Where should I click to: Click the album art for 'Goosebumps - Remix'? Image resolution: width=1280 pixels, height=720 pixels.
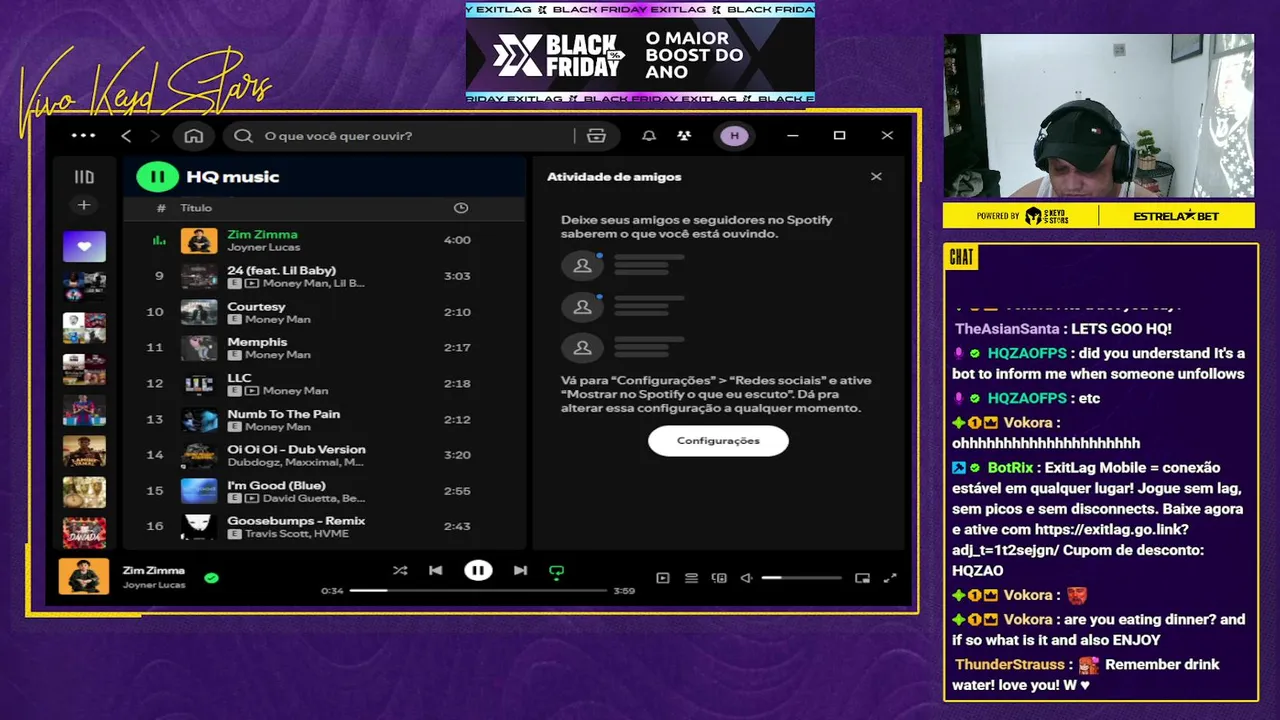pyautogui.click(x=199, y=527)
